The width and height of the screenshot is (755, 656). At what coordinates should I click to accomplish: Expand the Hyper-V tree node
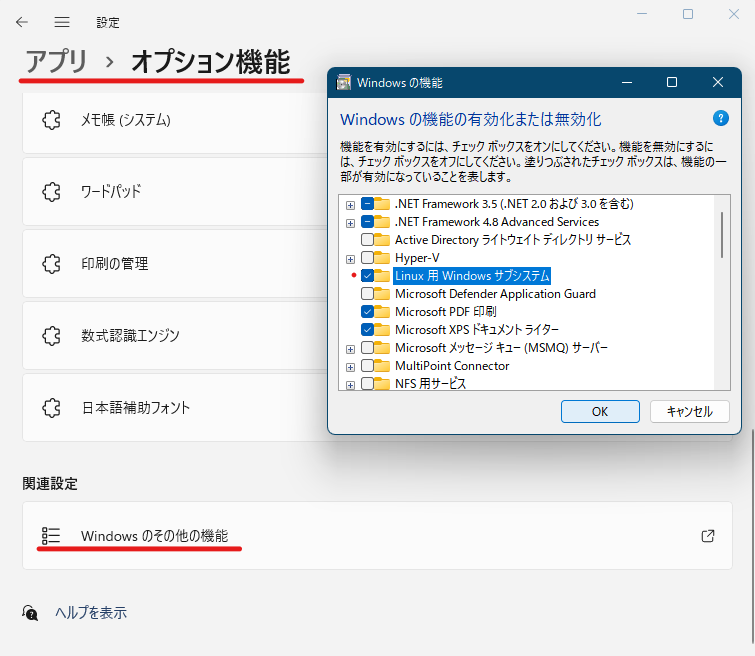click(351, 259)
